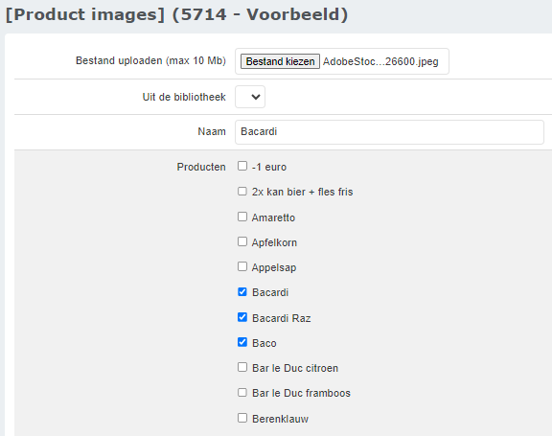Click the Bestand kiezen file button
This screenshot has width=552, height=437.
[280, 61]
